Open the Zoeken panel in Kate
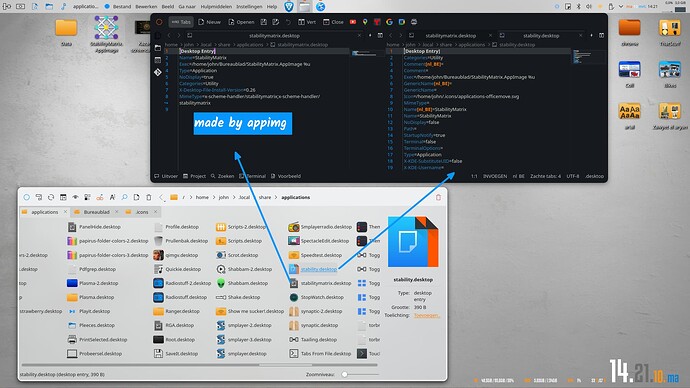This screenshot has width=690, height=388. [x=222, y=176]
